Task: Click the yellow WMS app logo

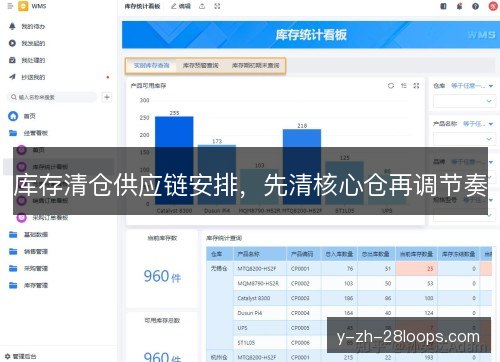Action: pyautogui.click(x=23, y=6)
